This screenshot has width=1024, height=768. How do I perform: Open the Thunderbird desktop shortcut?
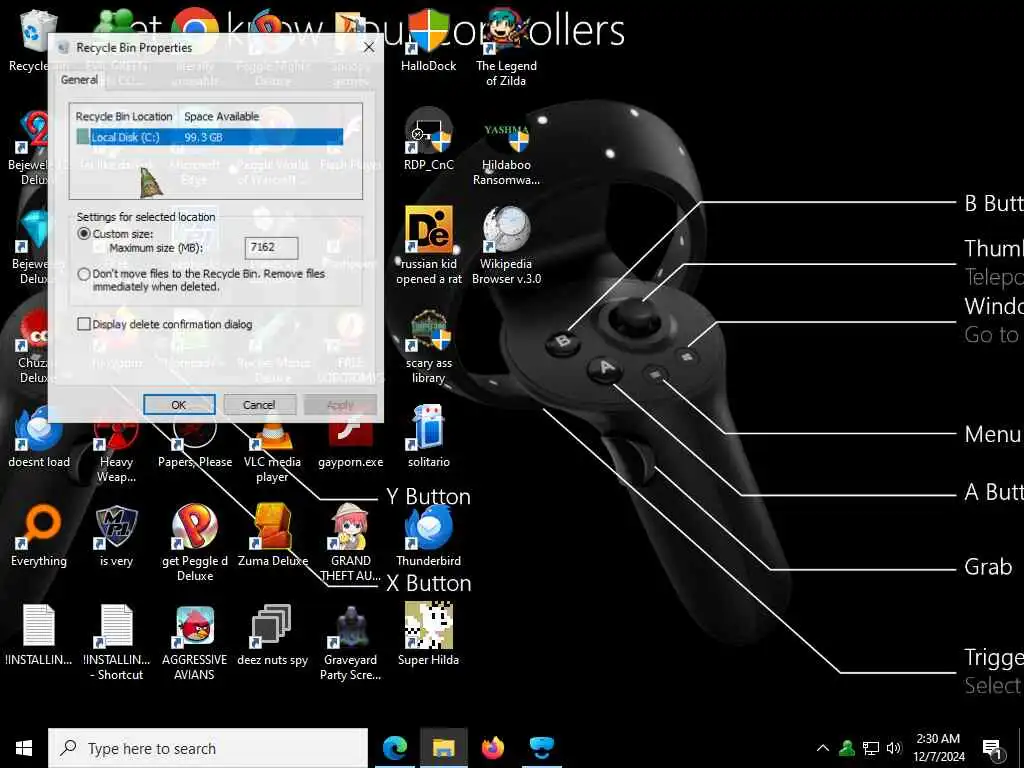coord(428,536)
